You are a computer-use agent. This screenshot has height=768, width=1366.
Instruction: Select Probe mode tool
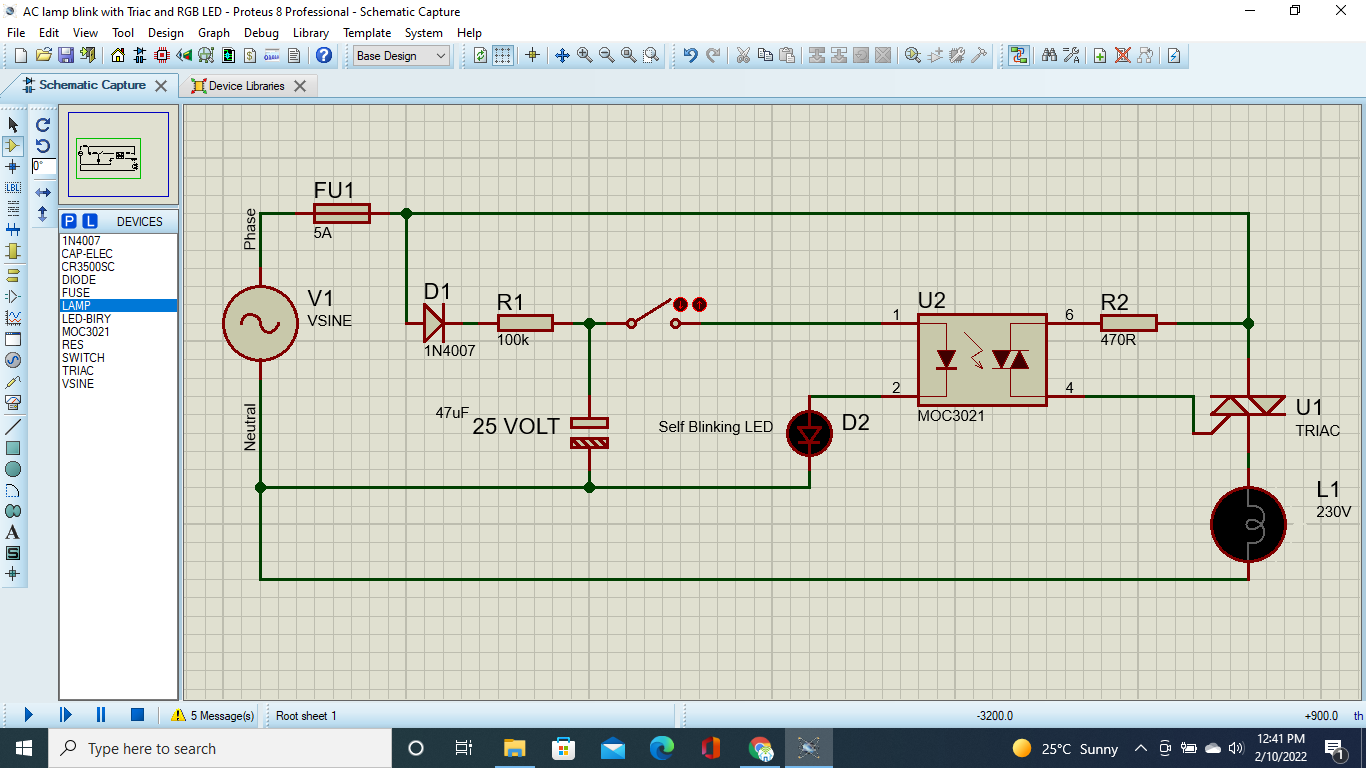click(x=13, y=381)
